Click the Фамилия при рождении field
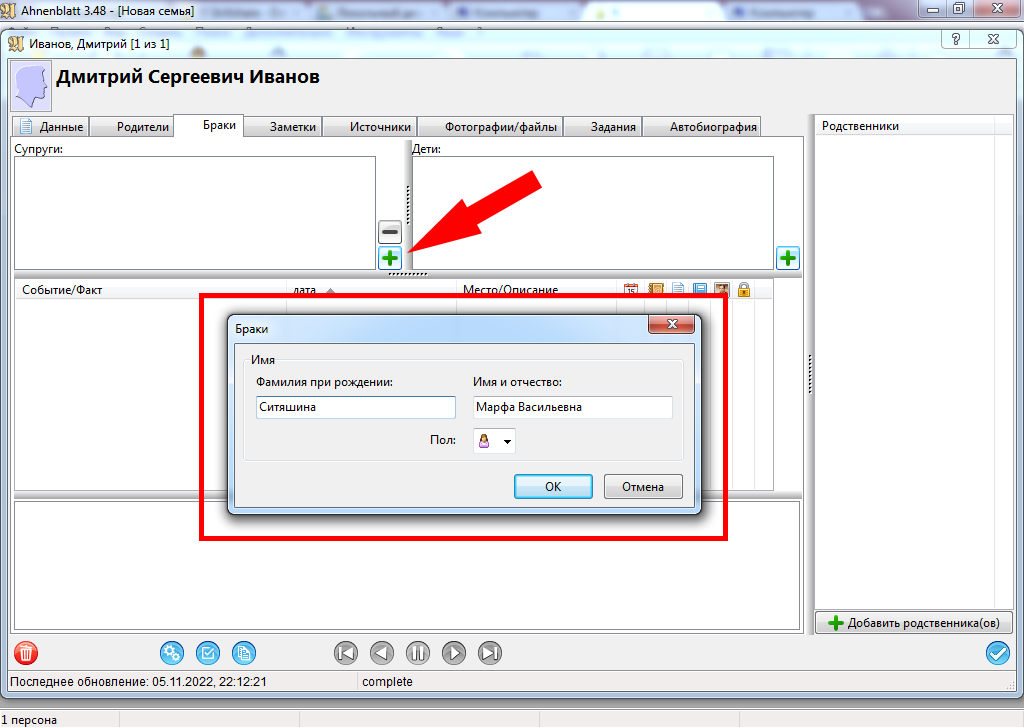Image resolution: width=1024 pixels, height=728 pixels. (x=355, y=407)
